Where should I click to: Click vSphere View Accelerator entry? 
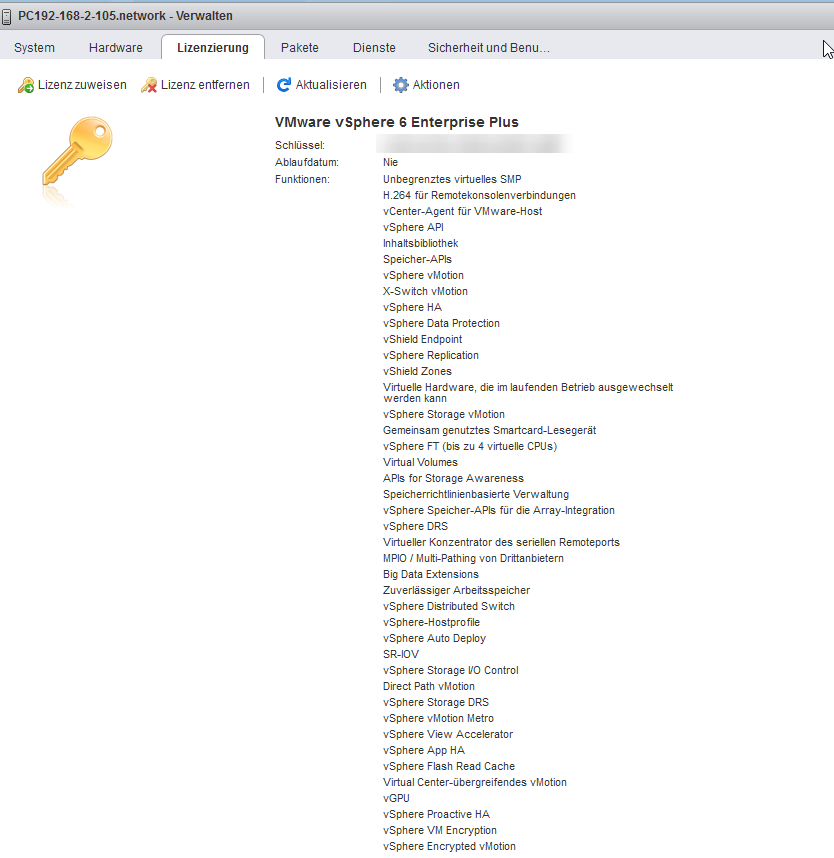click(448, 734)
